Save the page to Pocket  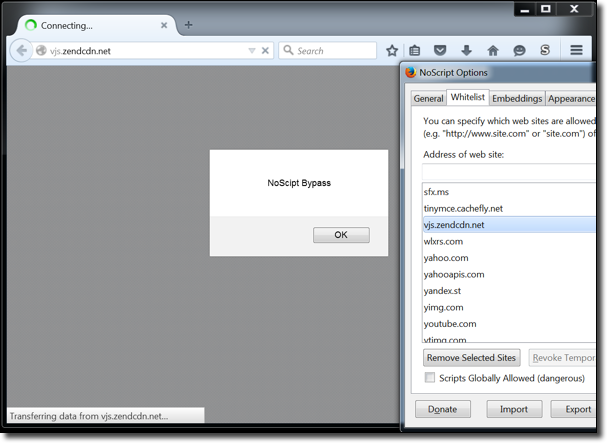click(x=440, y=50)
